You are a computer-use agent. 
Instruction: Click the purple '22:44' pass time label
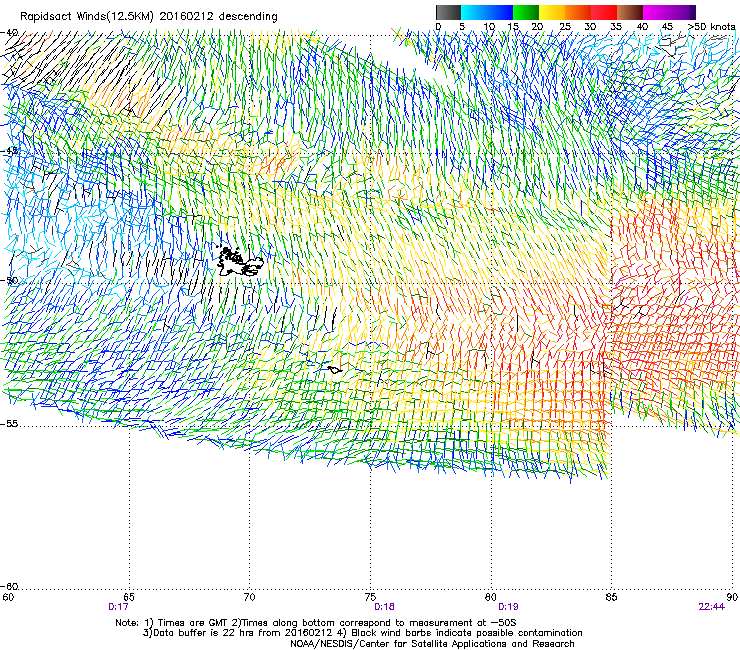click(x=711, y=607)
